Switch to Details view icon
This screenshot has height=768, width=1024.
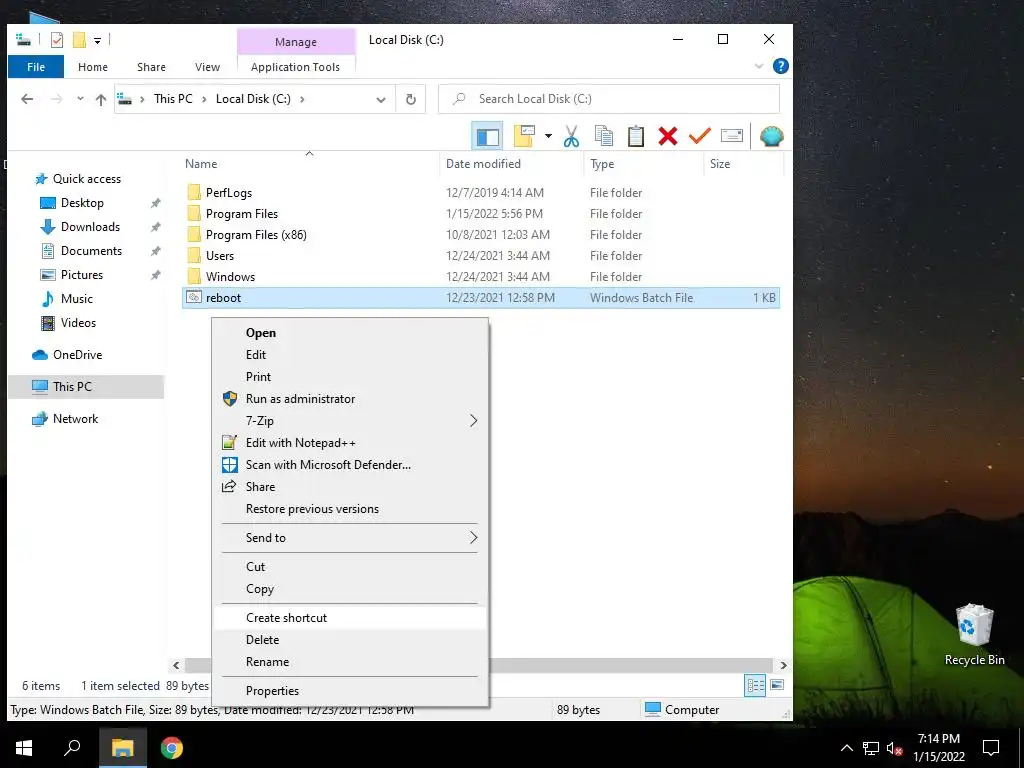755,685
